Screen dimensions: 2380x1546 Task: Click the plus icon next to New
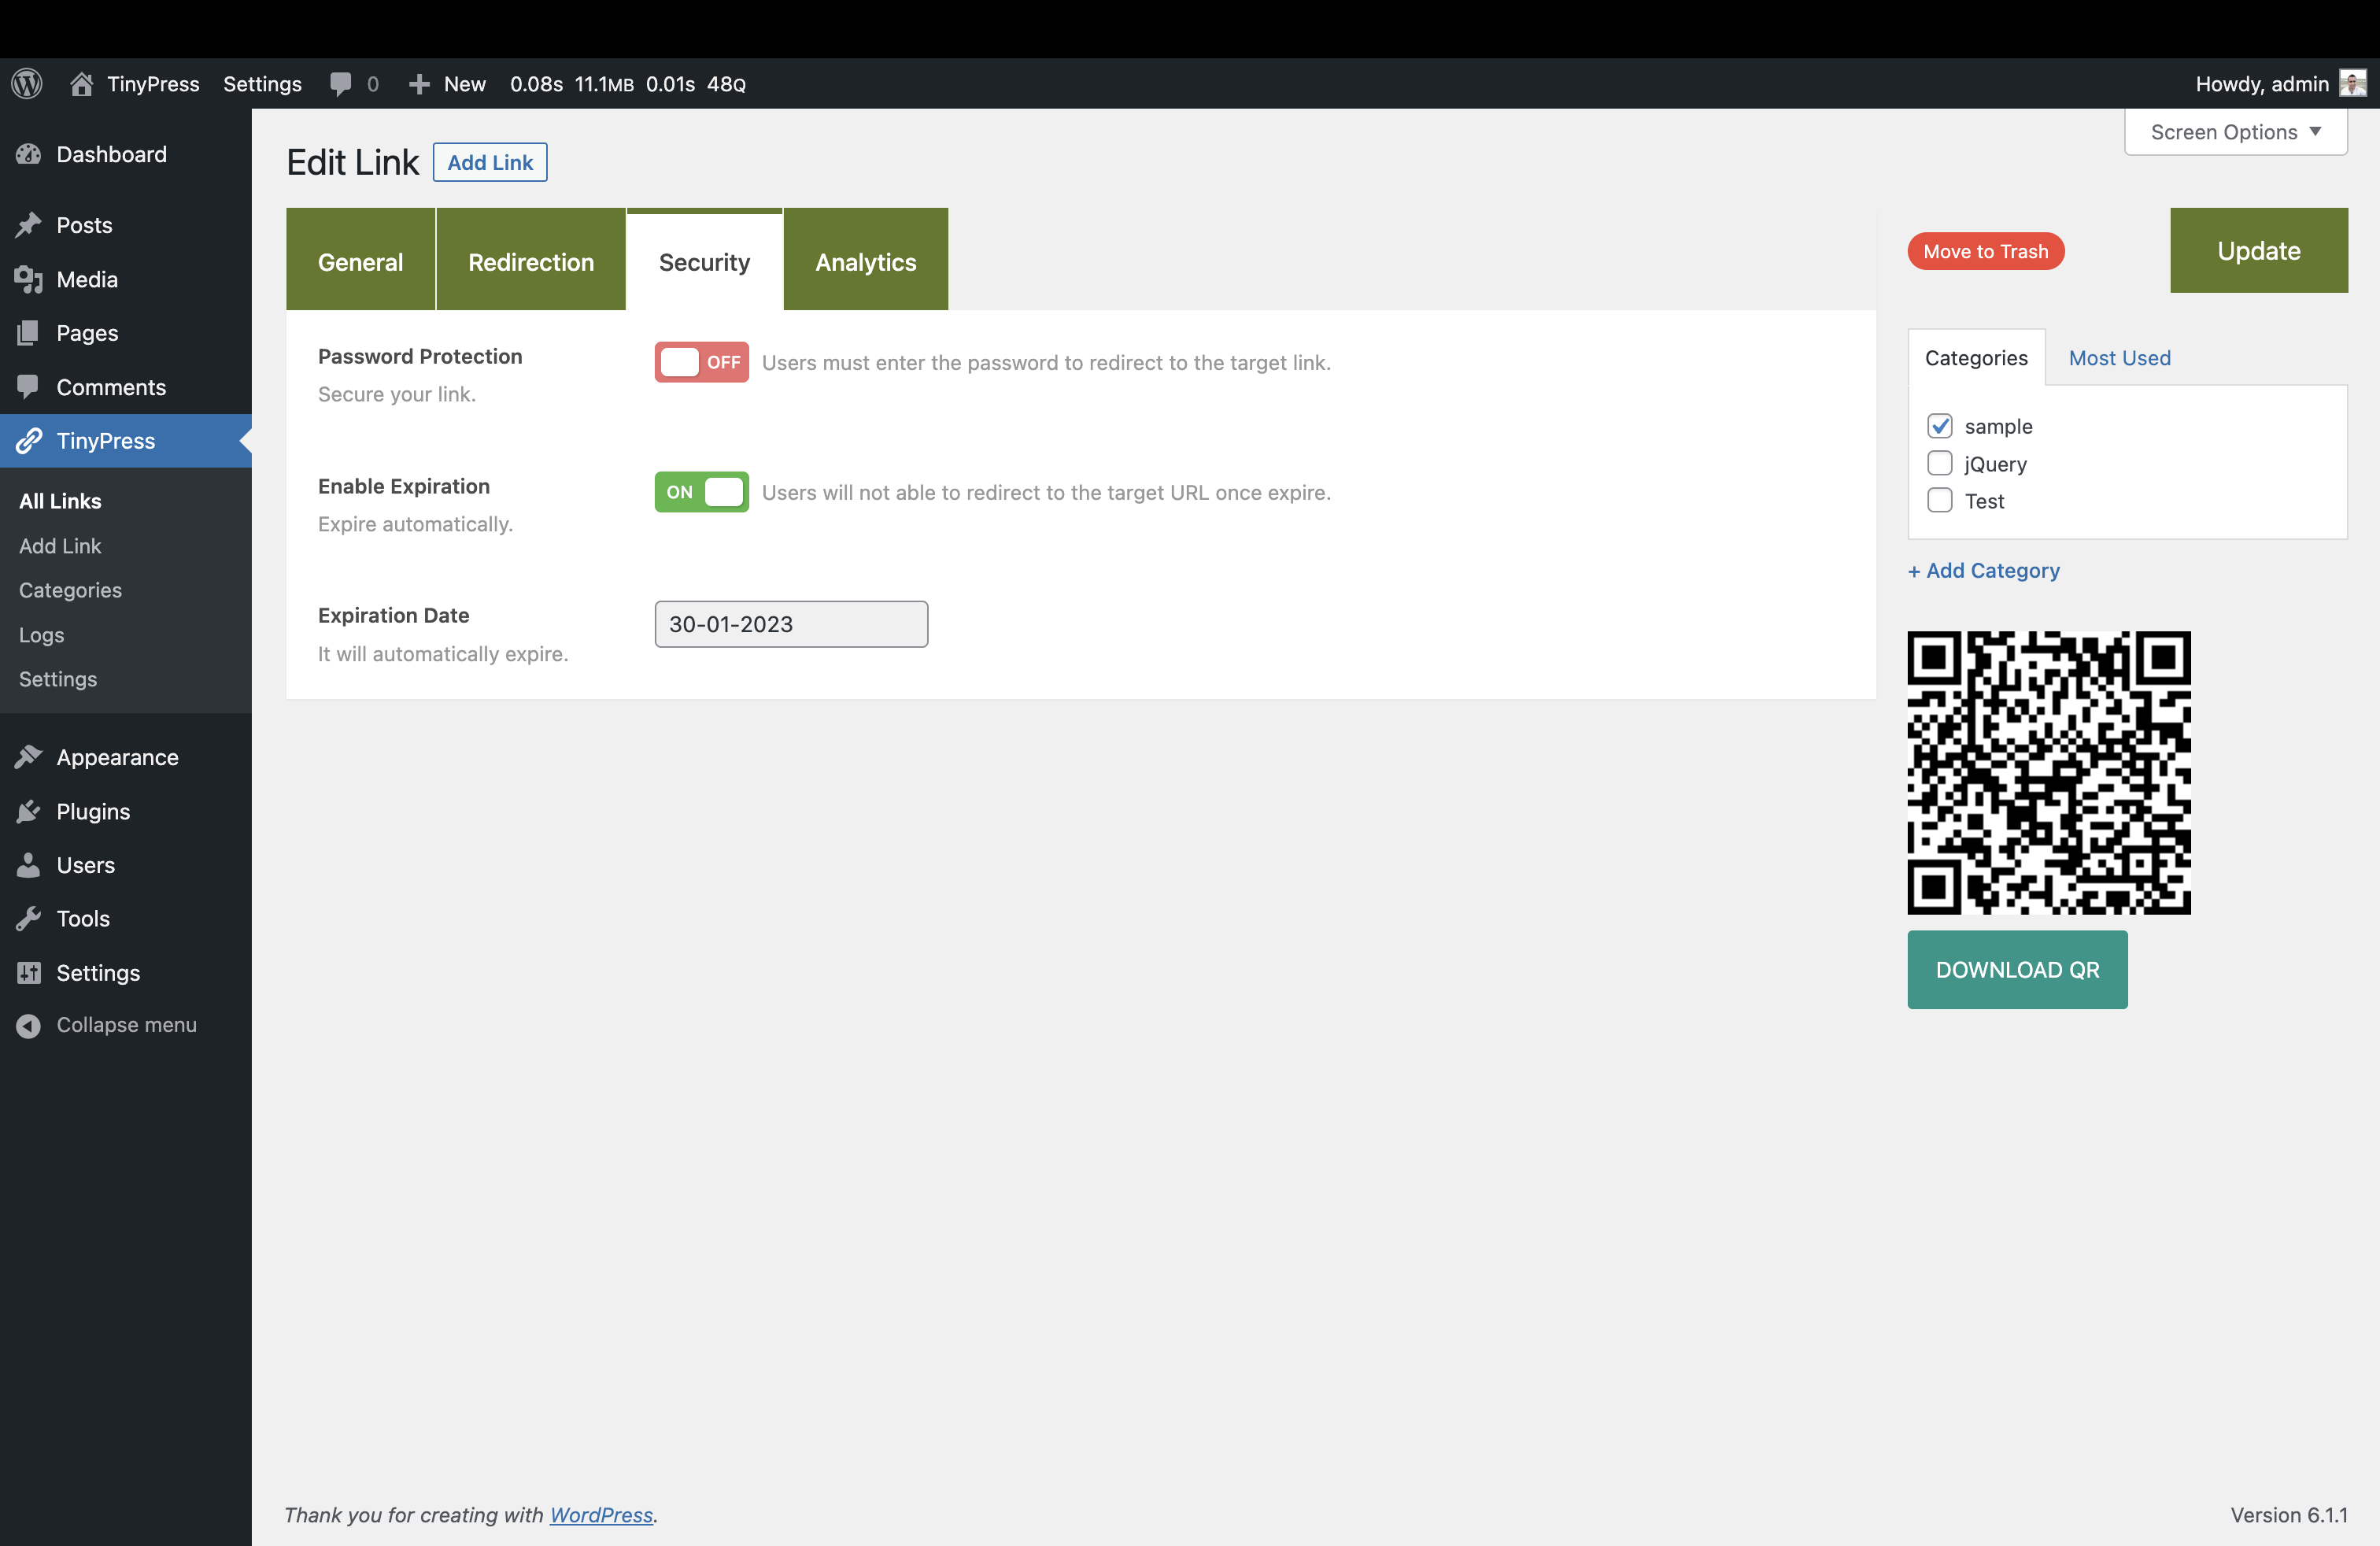419,84
